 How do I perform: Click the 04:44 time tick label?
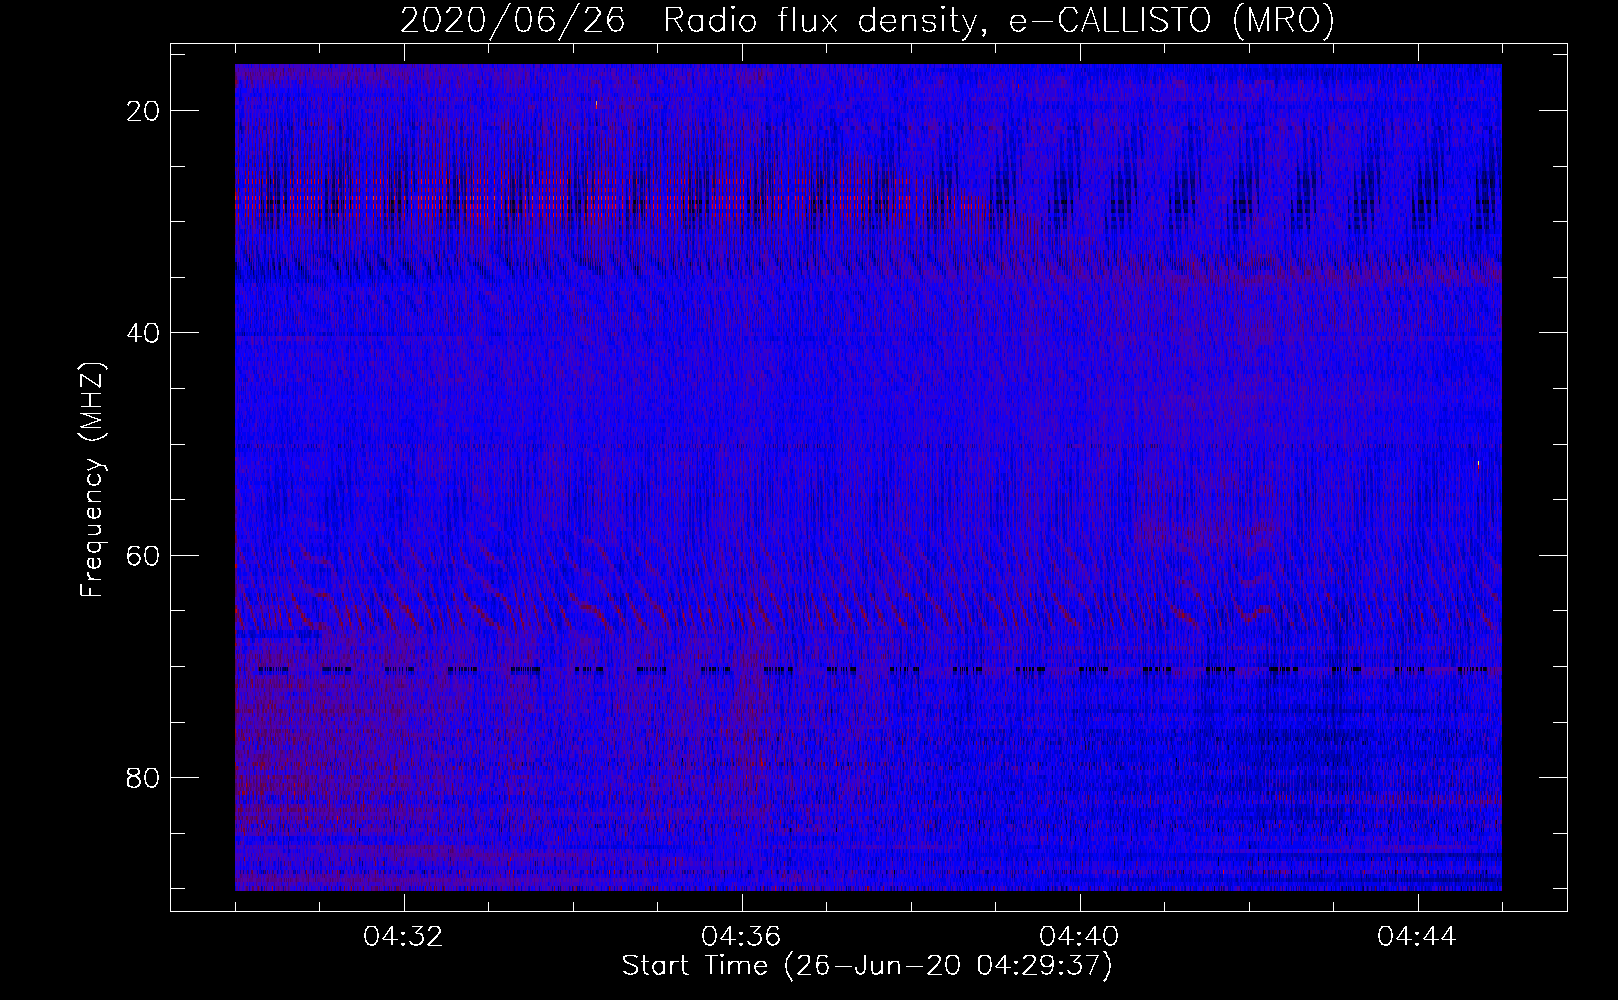pyautogui.click(x=1417, y=937)
